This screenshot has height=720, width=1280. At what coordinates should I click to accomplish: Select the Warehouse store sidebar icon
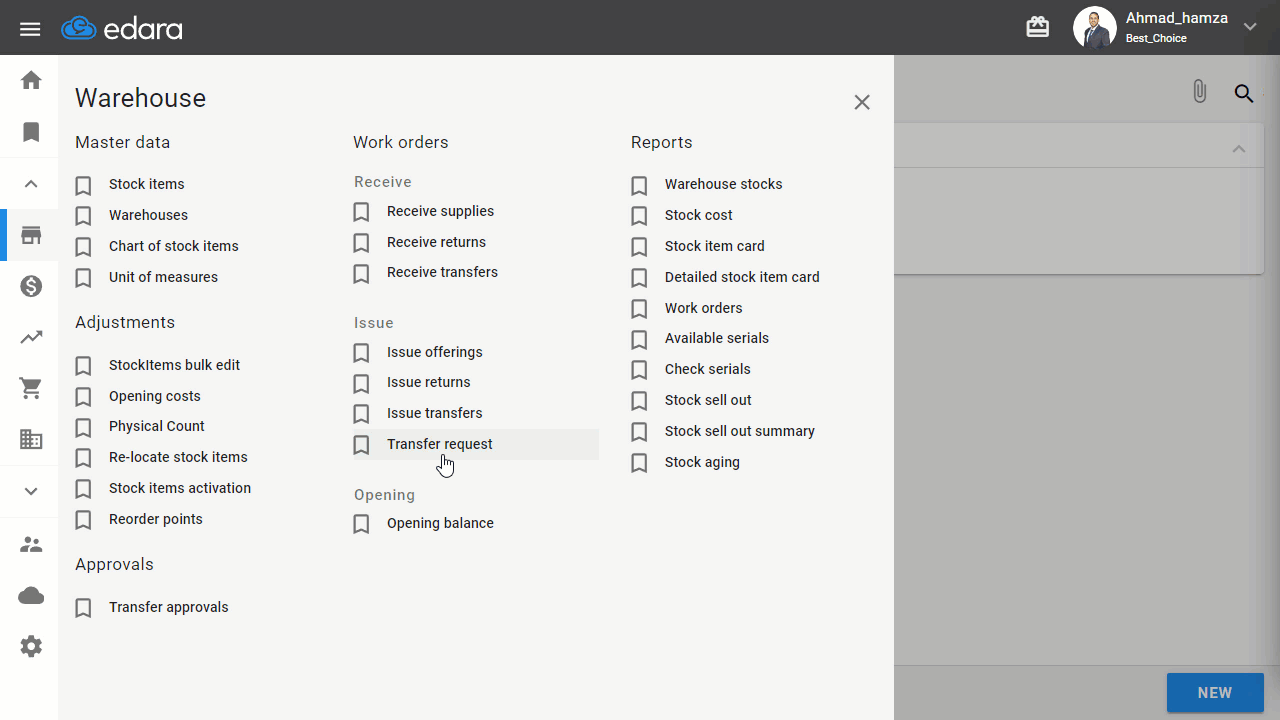[x=31, y=236]
